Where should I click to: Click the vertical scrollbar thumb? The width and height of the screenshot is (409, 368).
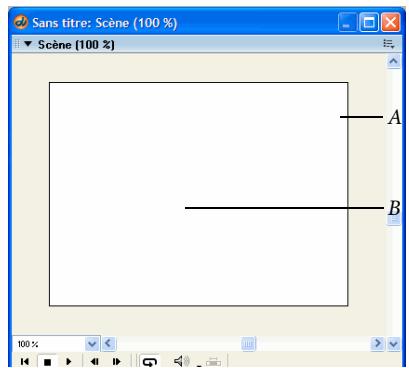click(394, 220)
